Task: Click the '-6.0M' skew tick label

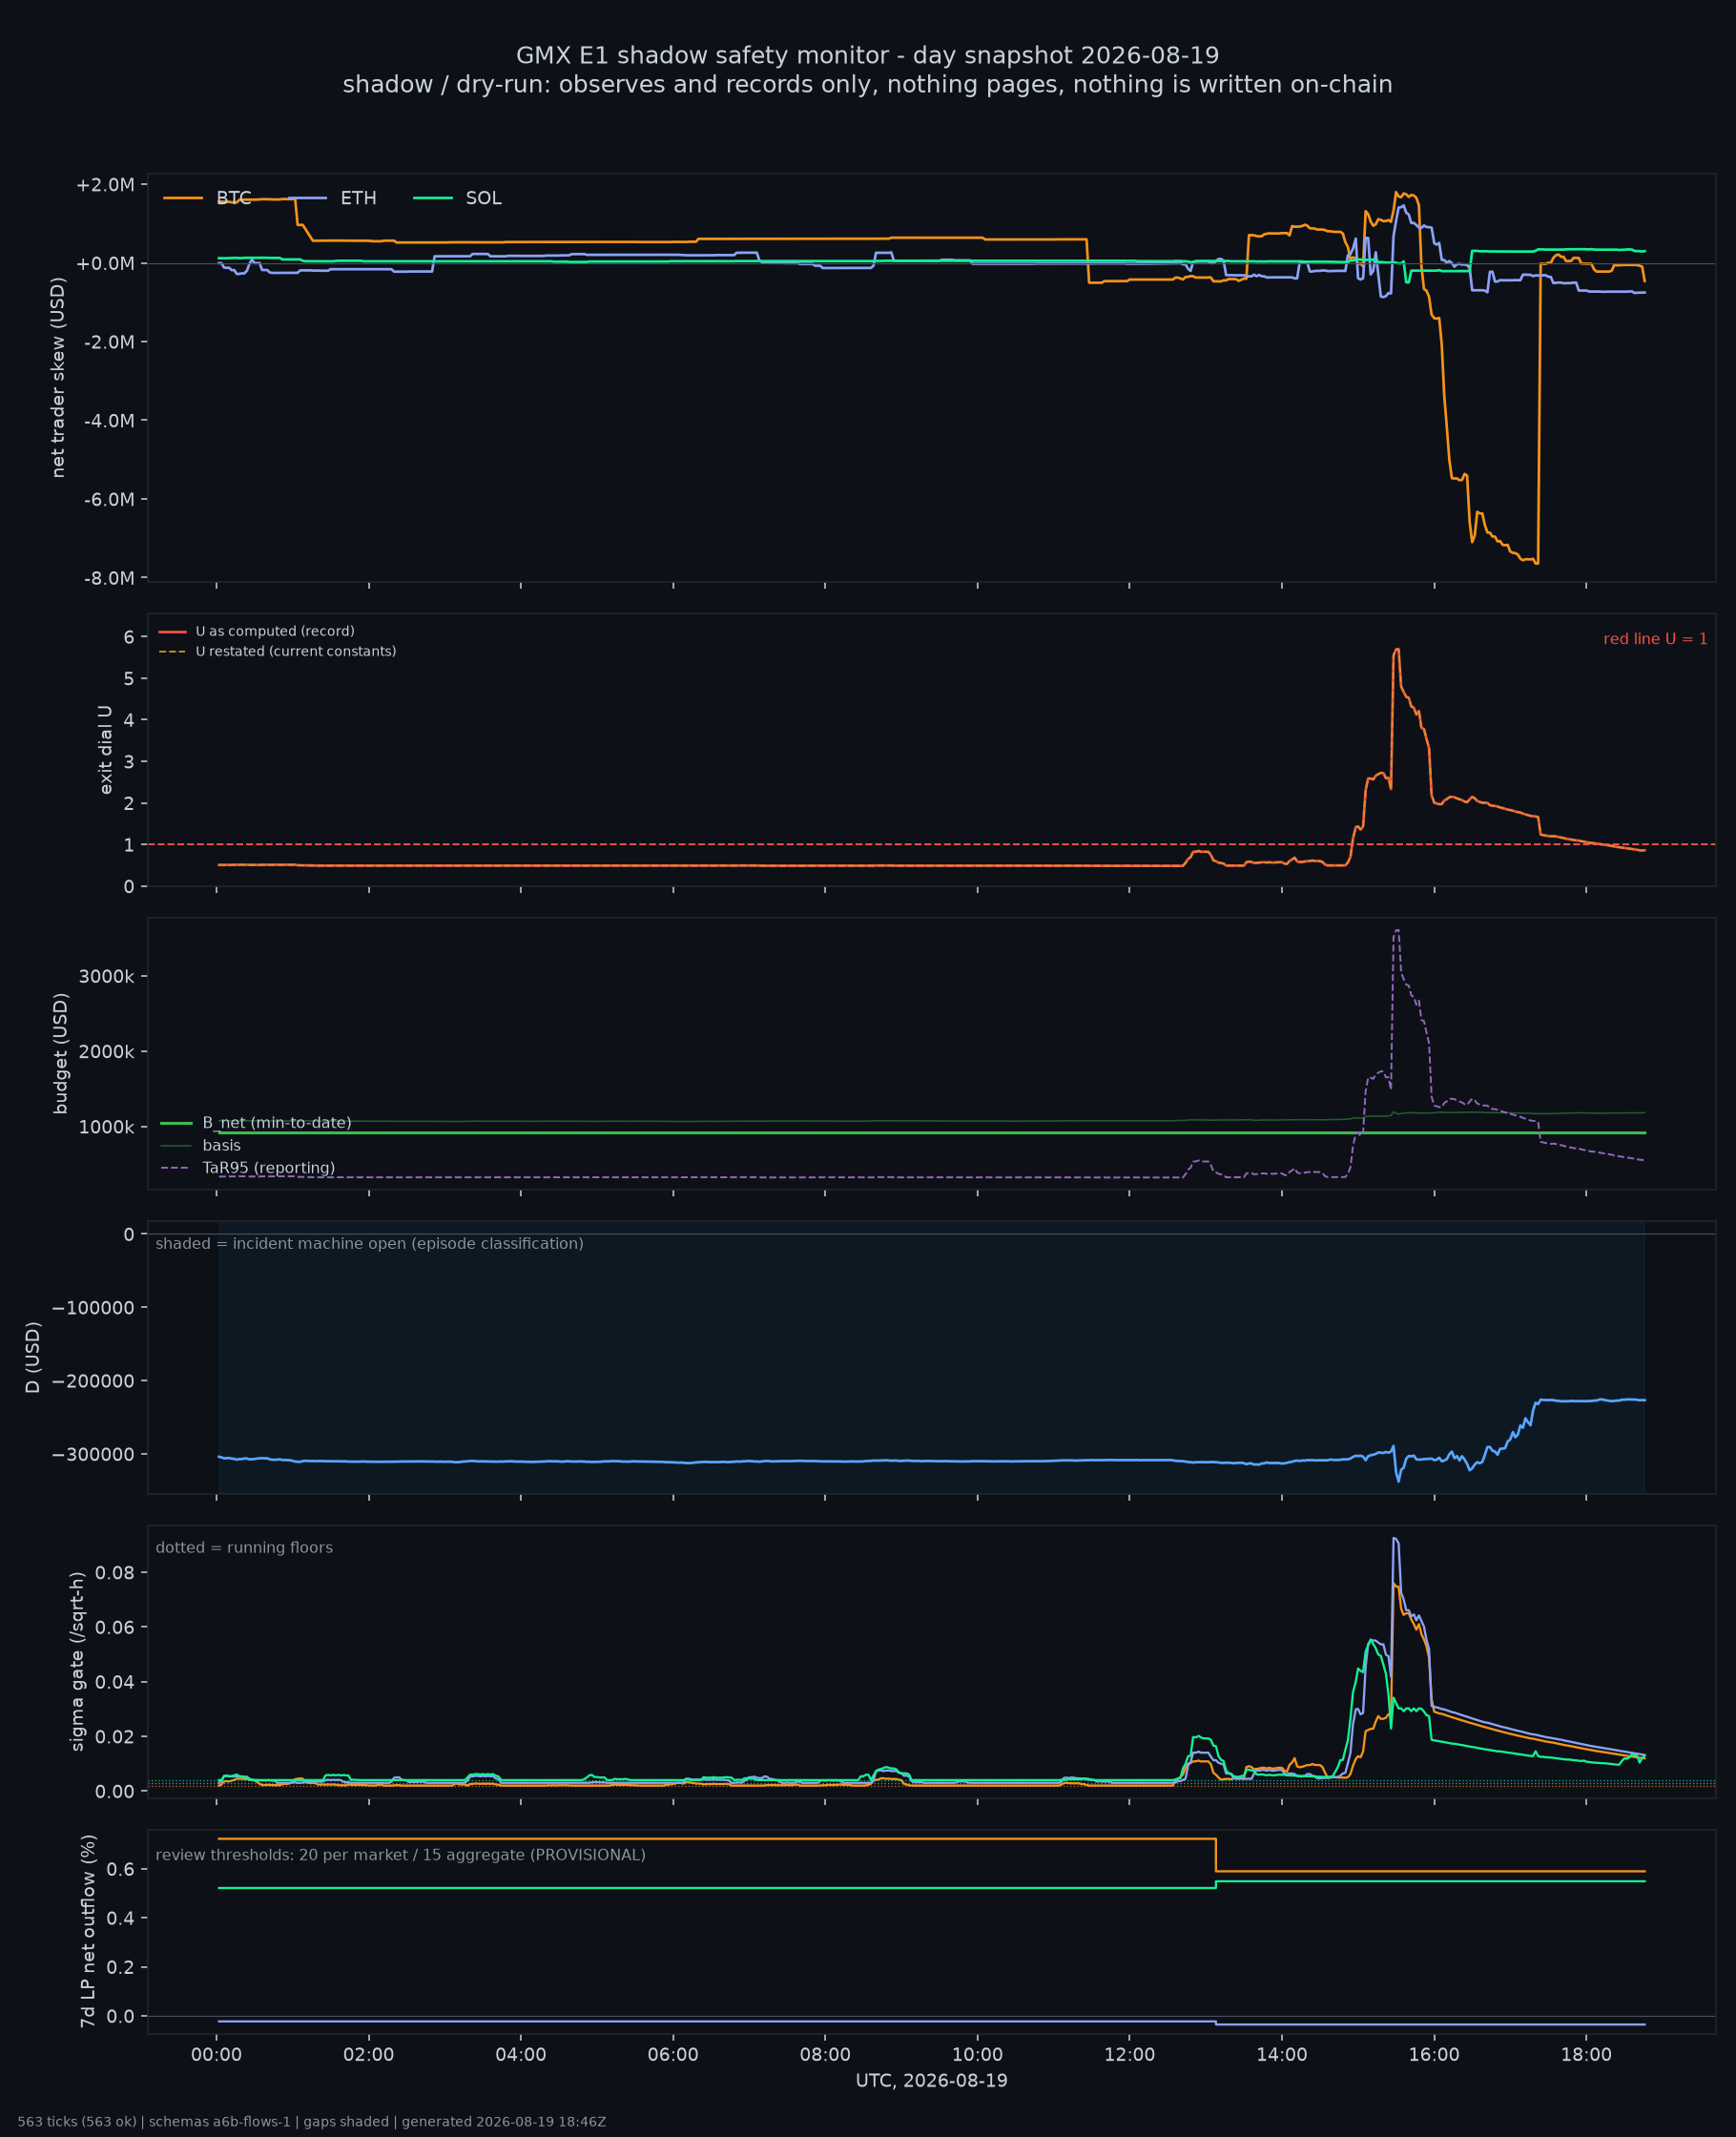Action: coord(107,500)
